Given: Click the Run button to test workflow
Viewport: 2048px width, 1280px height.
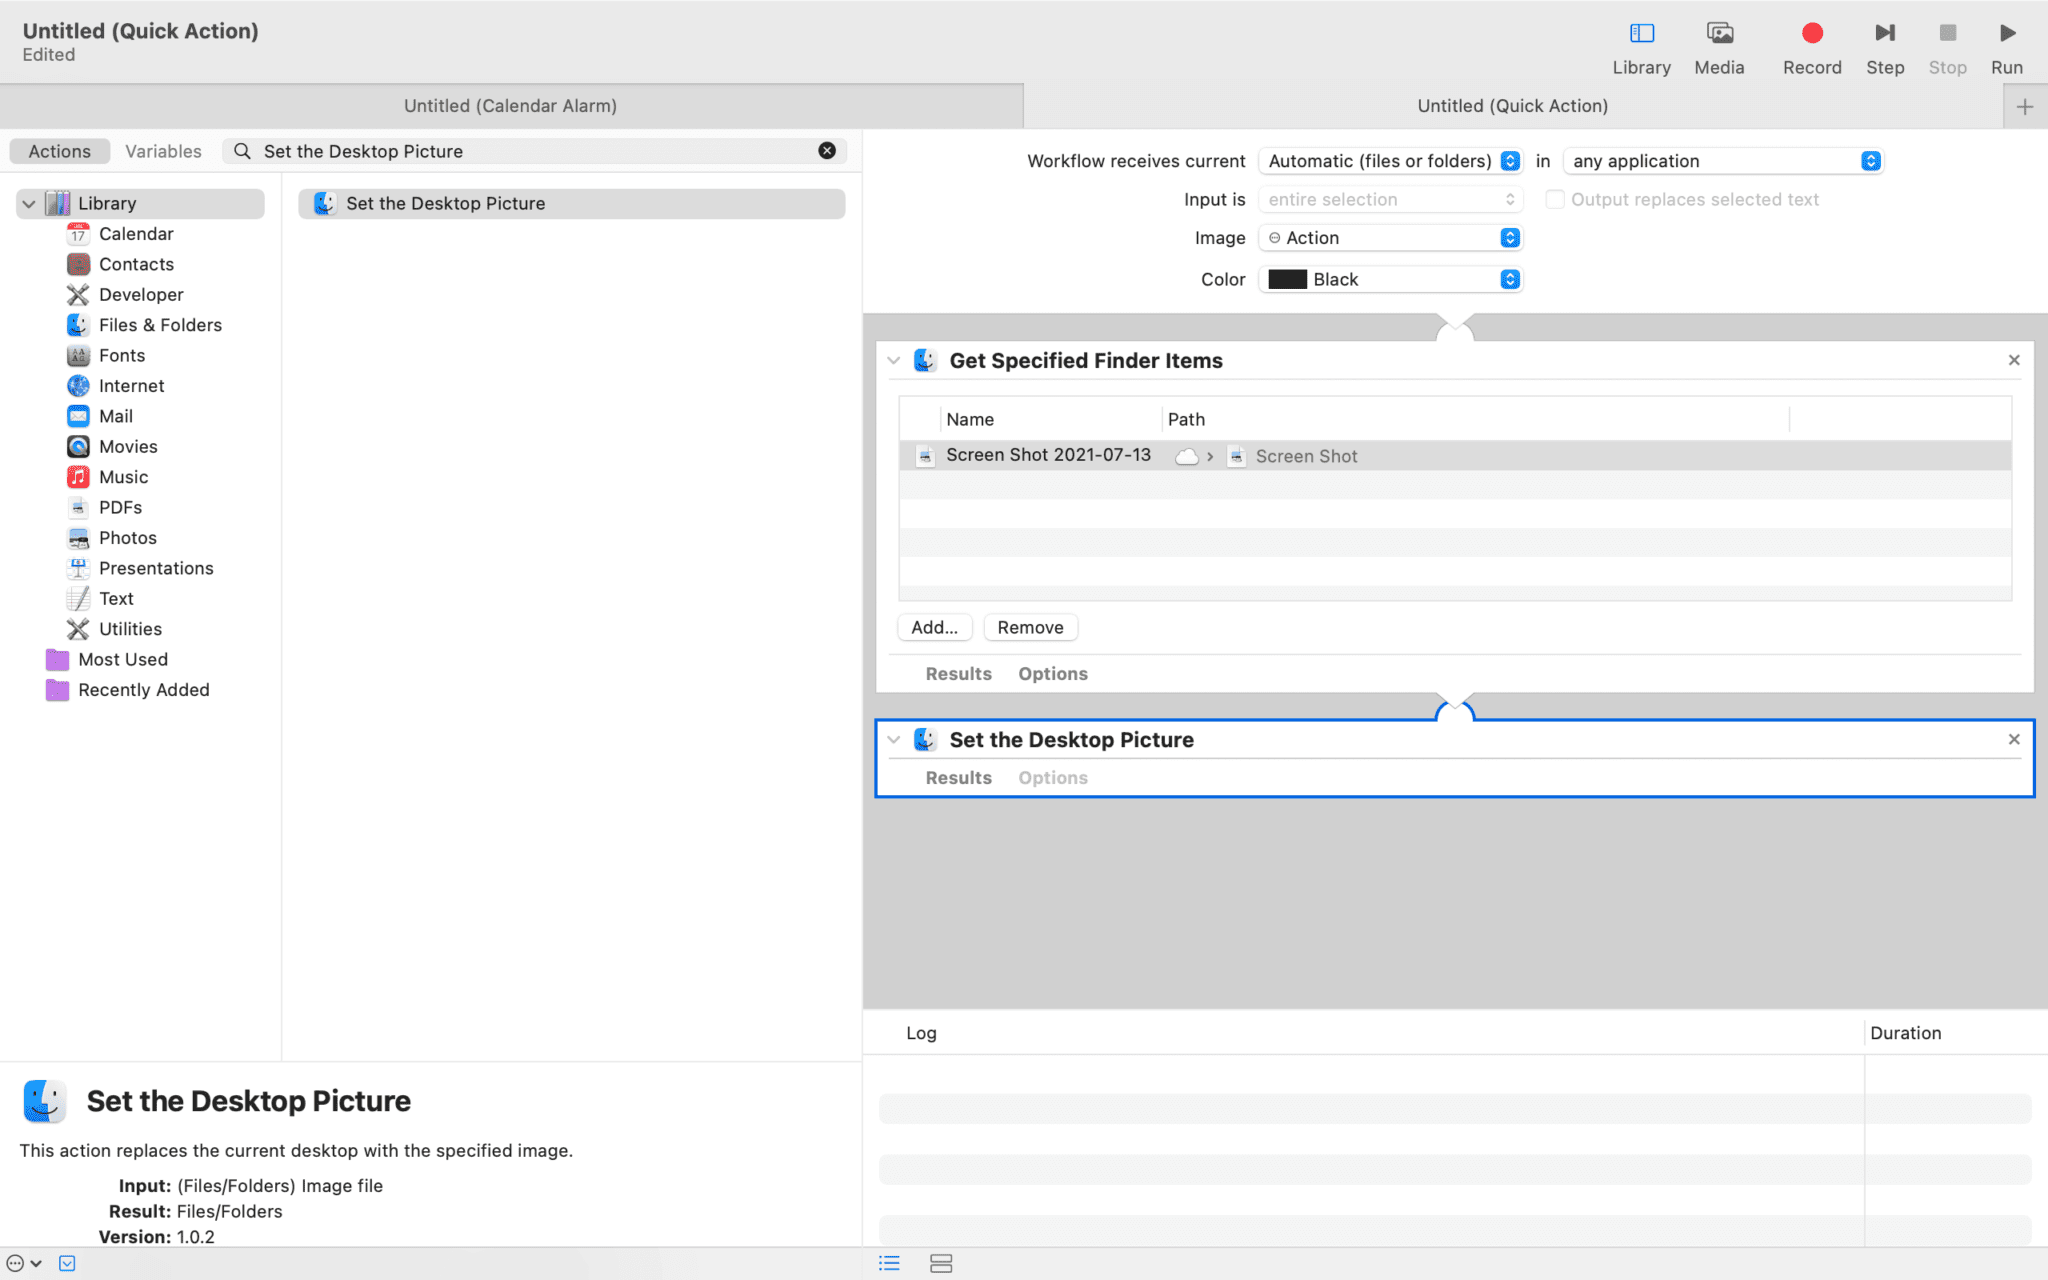Looking at the screenshot, I should pos(2007,33).
